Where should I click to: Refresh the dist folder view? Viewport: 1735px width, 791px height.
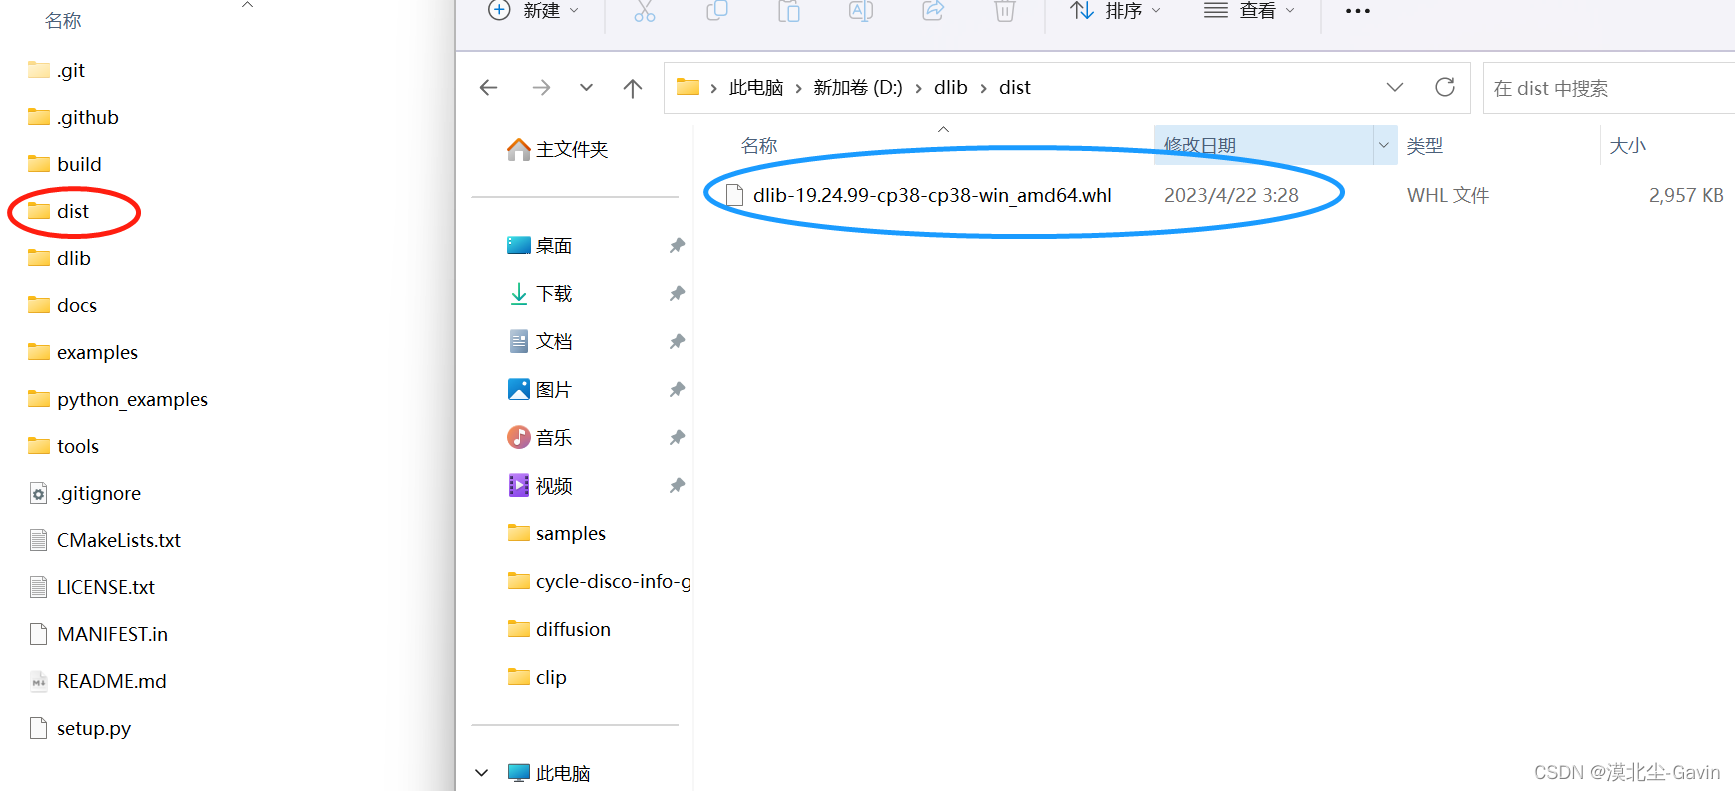(1445, 87)
